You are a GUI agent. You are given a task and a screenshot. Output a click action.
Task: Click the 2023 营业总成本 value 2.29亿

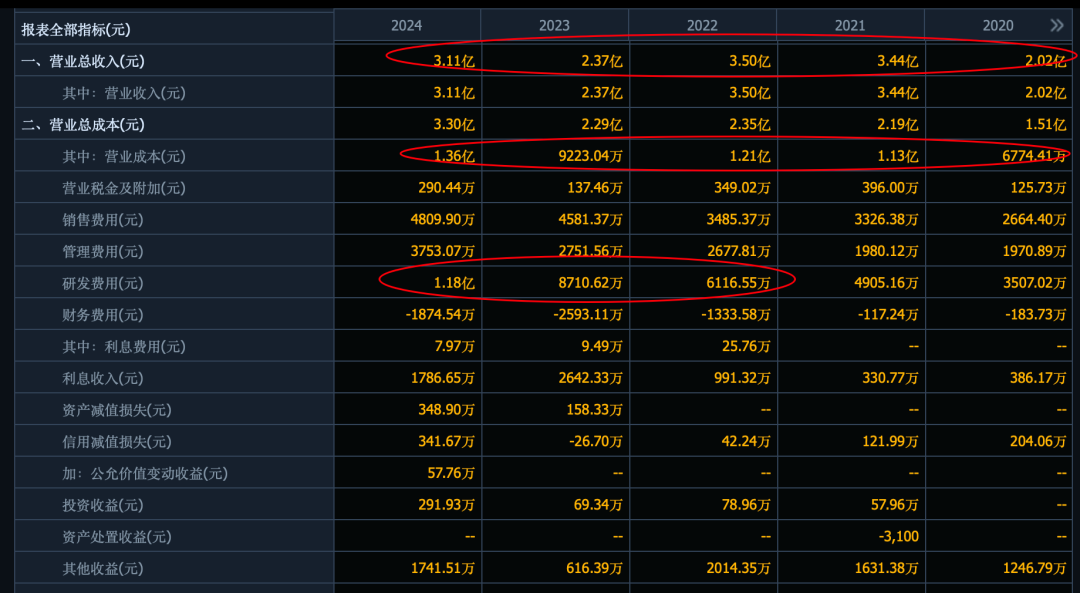tap(602, 125)
